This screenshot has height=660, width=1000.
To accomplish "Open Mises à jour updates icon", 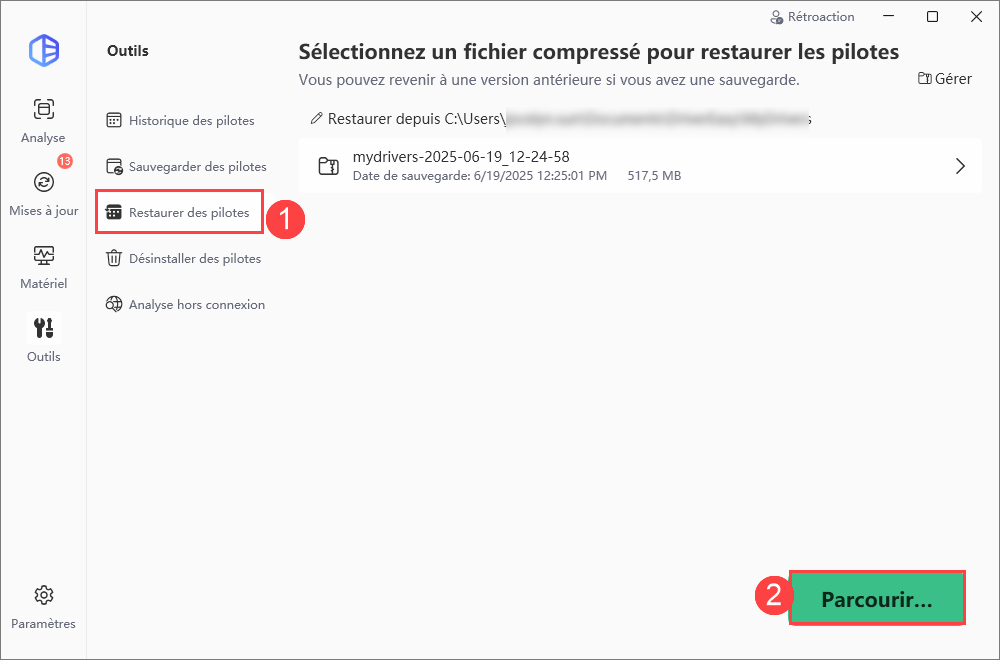I will 43,182.
